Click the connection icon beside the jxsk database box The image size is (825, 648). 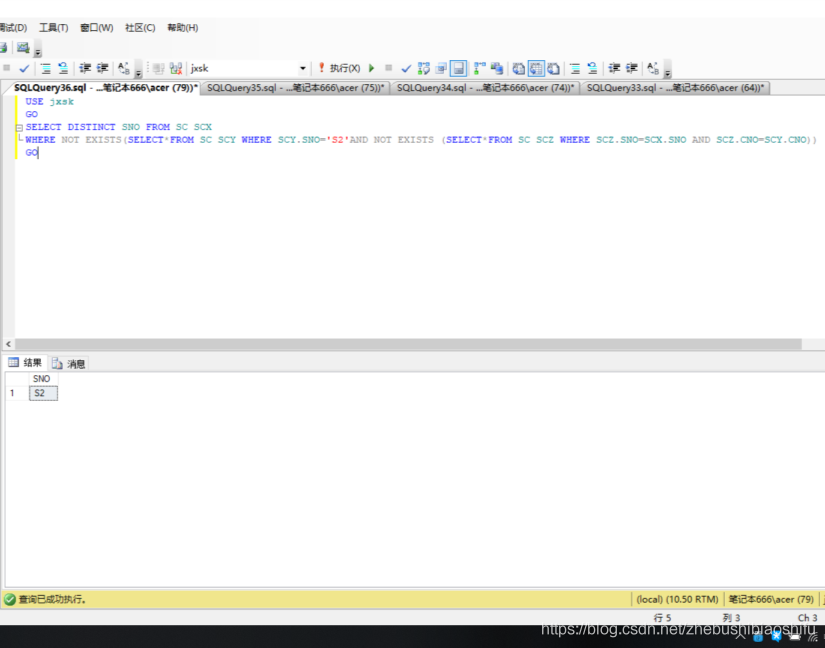click(x=176, y=68)
